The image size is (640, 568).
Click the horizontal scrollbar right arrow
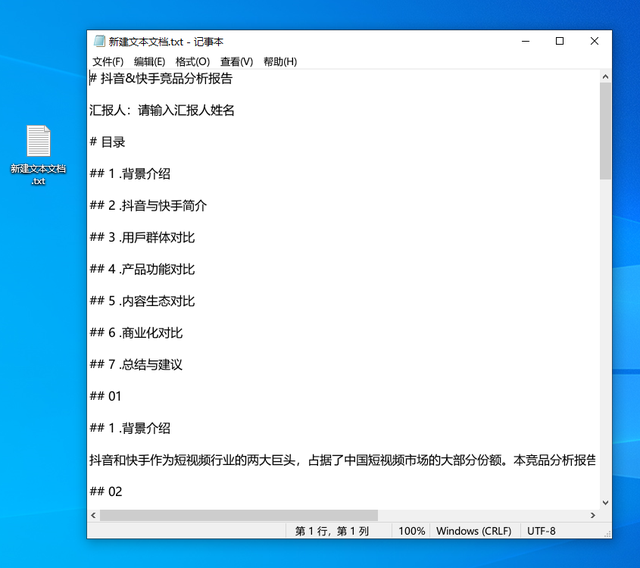point(593,515)
